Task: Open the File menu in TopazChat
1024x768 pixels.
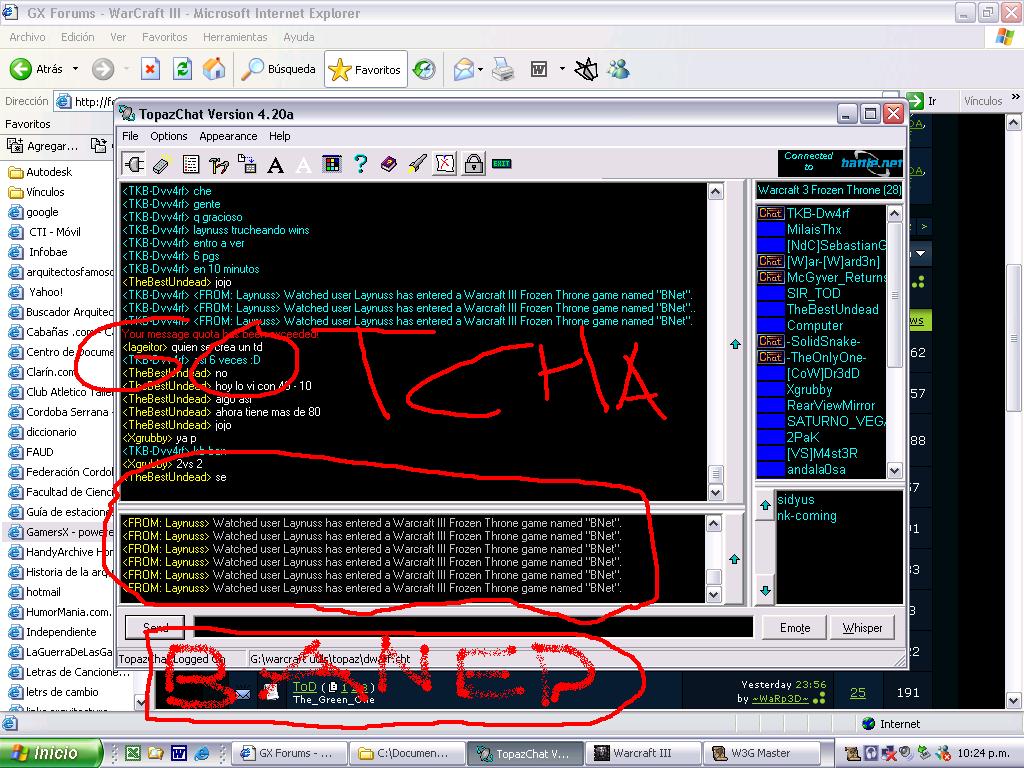Action: pos(131,136)
